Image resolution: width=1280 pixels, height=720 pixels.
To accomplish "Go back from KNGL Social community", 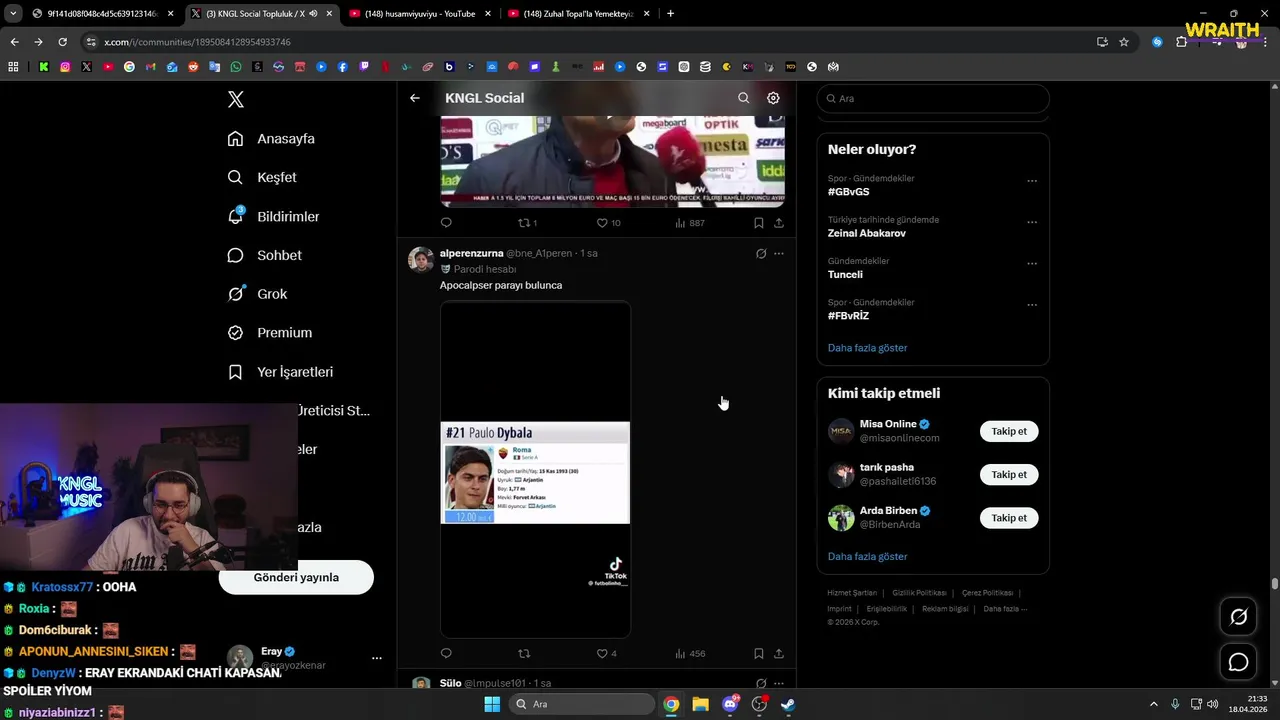I will pyautogui.click(x=415, y=98).
